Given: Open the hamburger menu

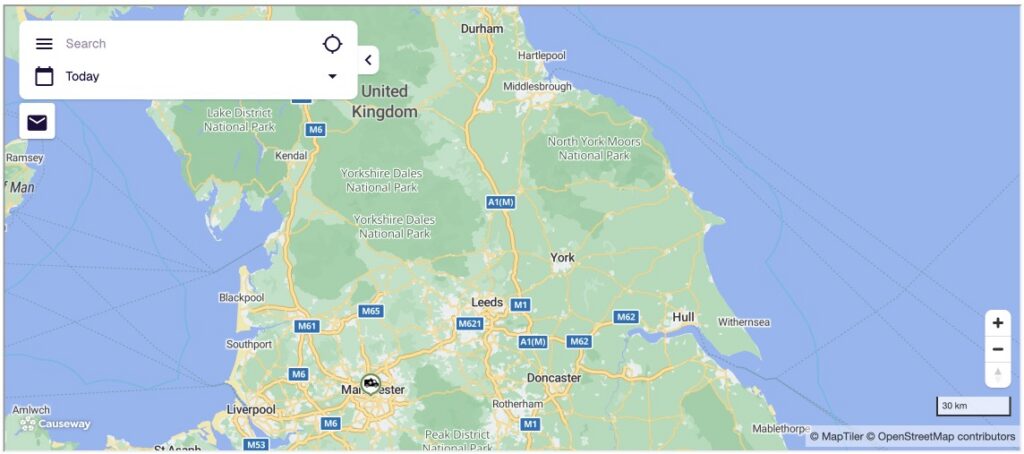Looking at the screenshot, I should (44, 44).
